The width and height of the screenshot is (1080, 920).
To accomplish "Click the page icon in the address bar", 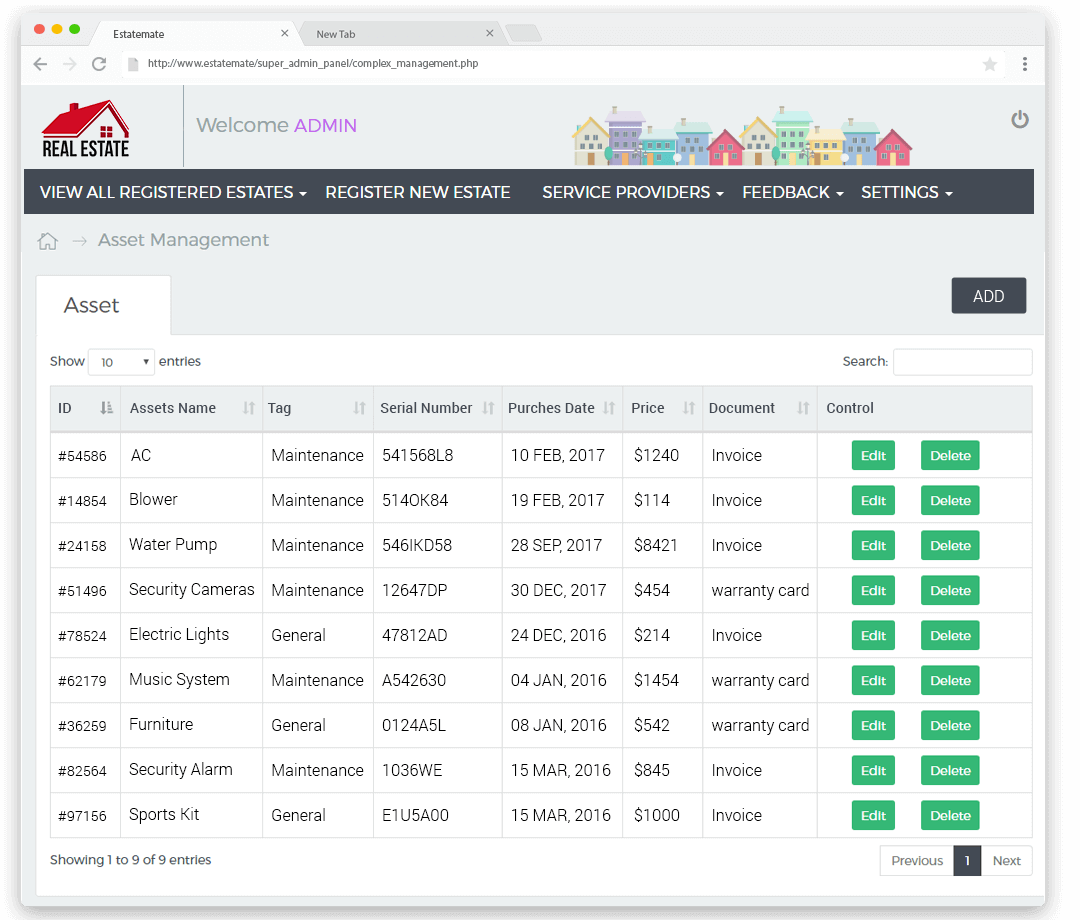I will pyautogui.click(x=133, y=62).
